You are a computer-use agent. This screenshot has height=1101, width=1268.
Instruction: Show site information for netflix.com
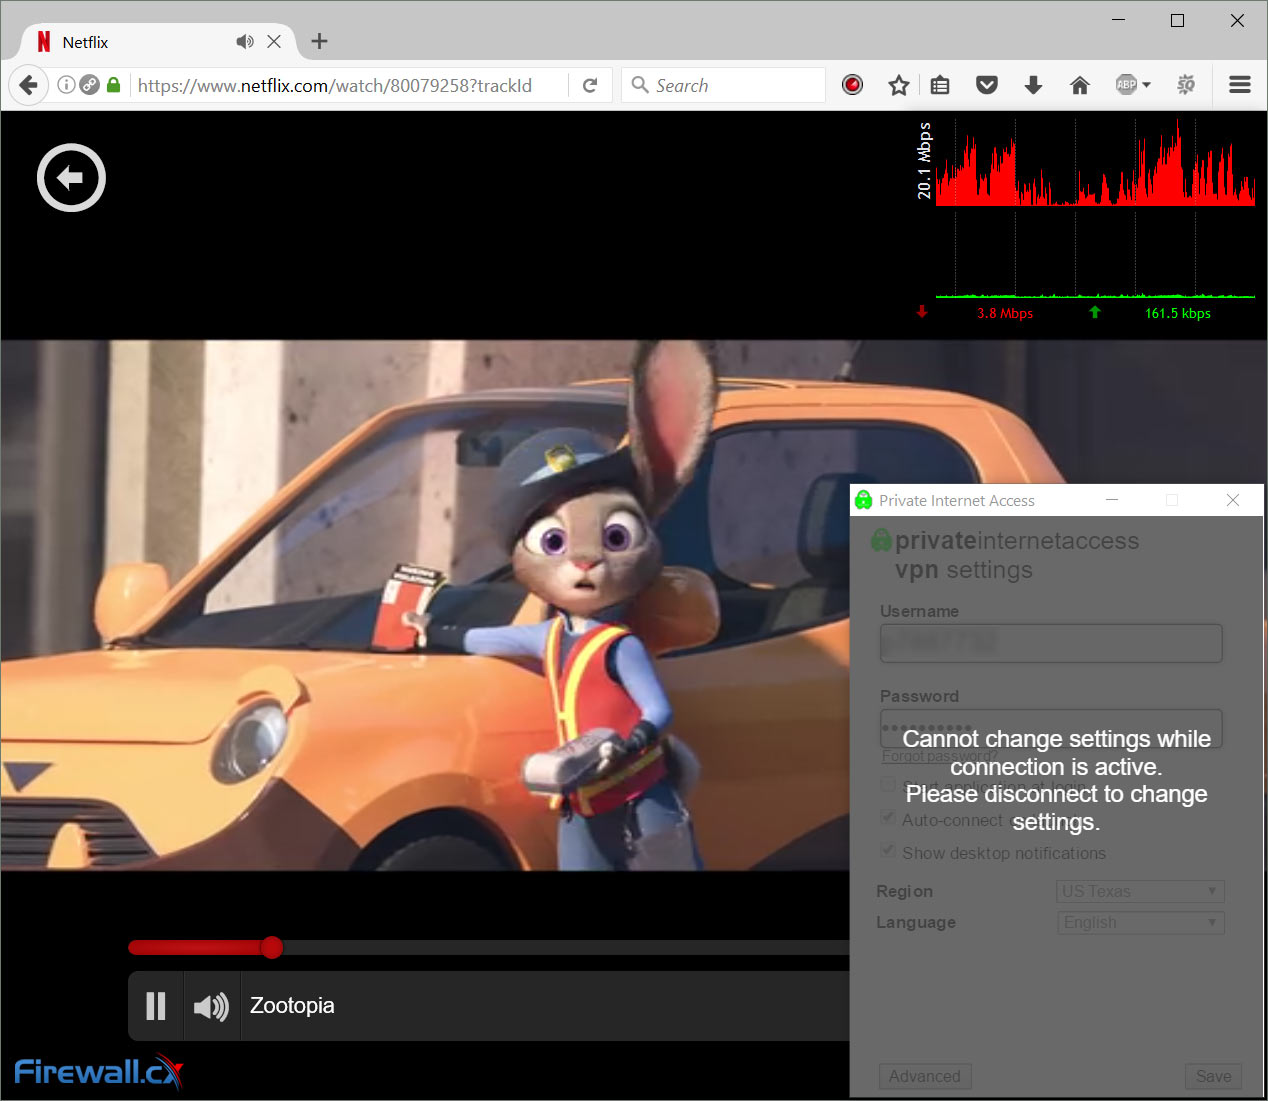pos(66,85)
